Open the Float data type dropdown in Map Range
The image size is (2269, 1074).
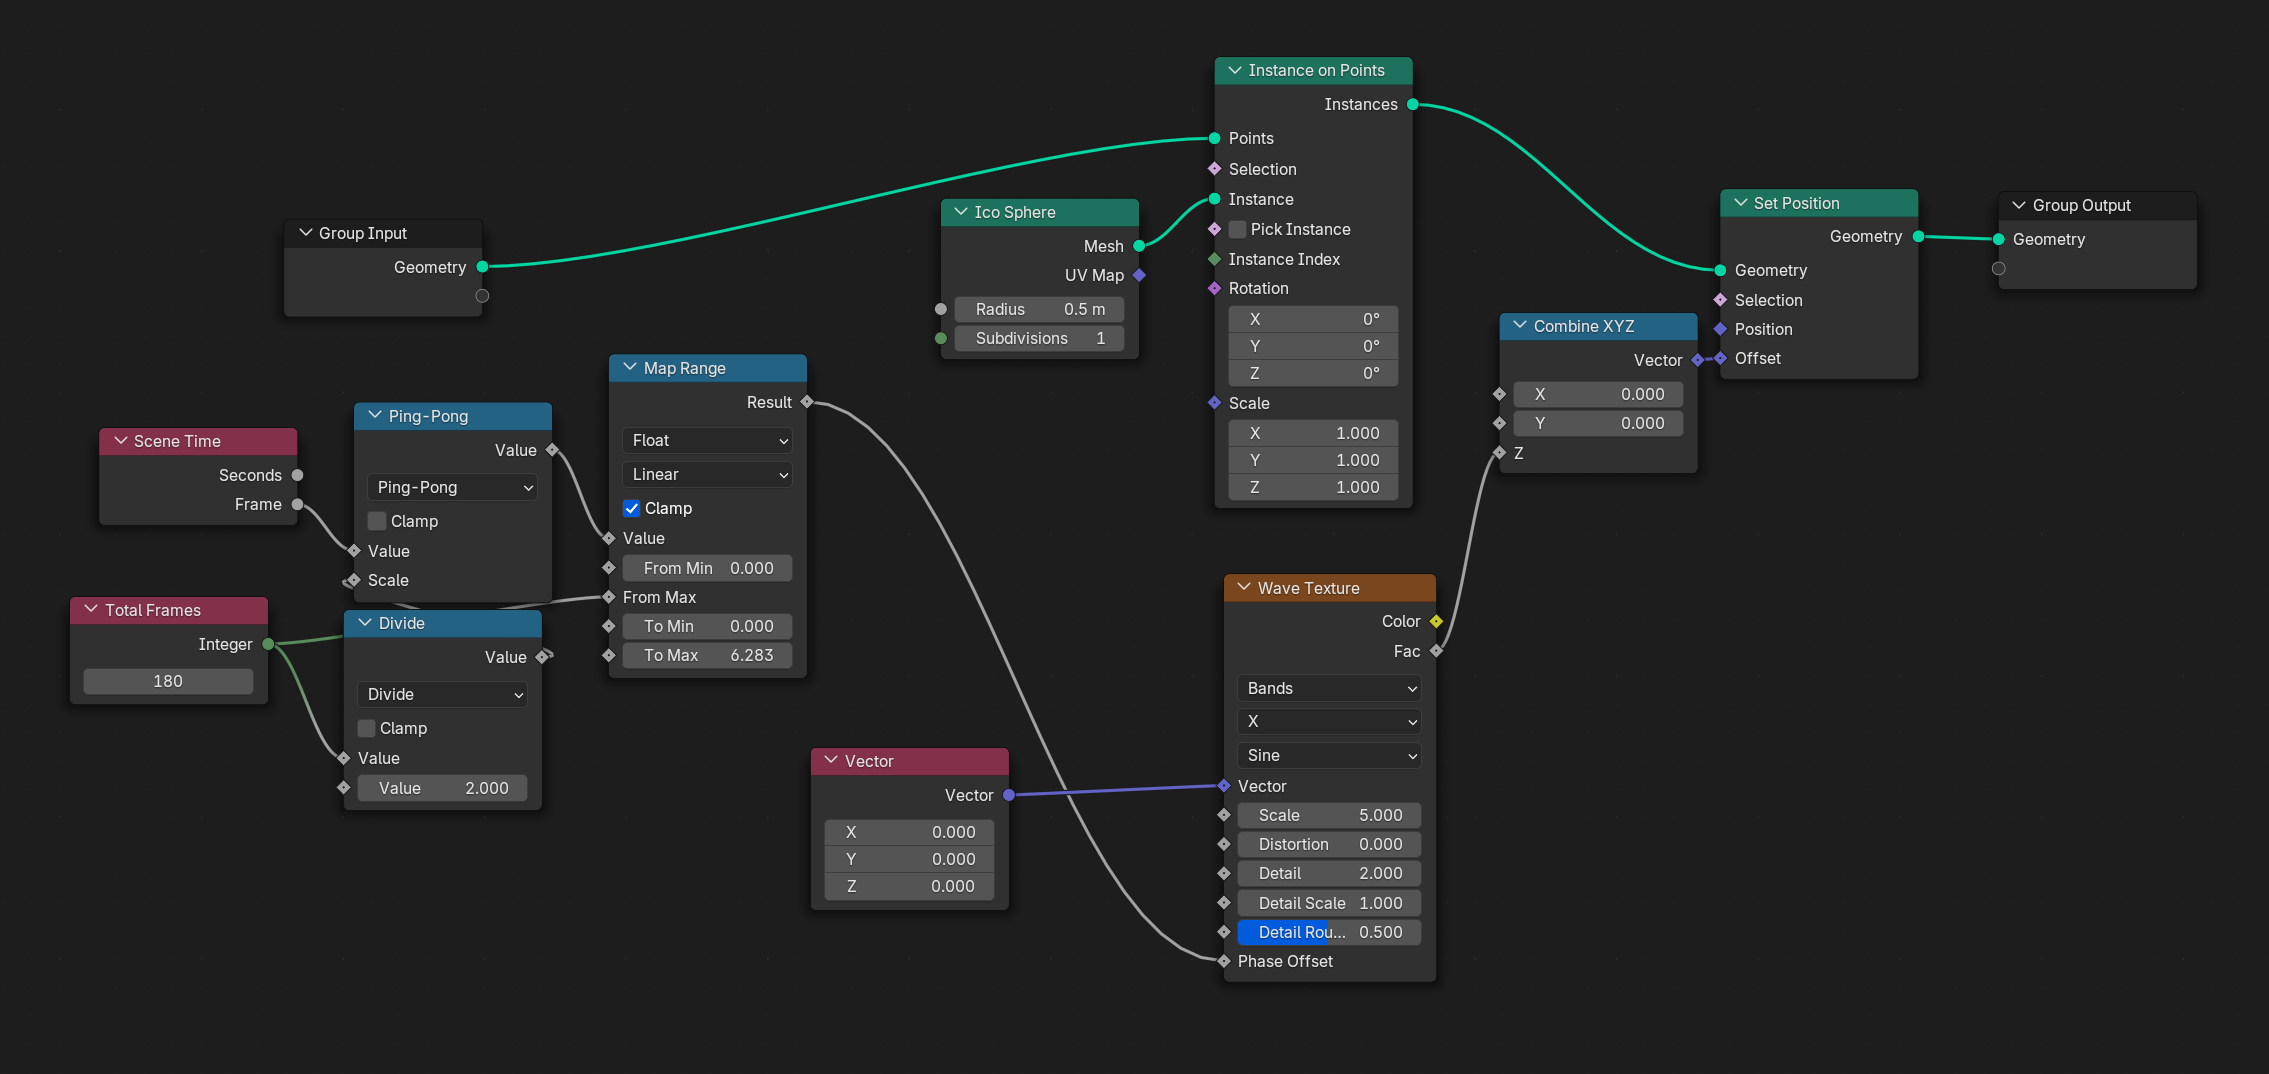(706, 440)
